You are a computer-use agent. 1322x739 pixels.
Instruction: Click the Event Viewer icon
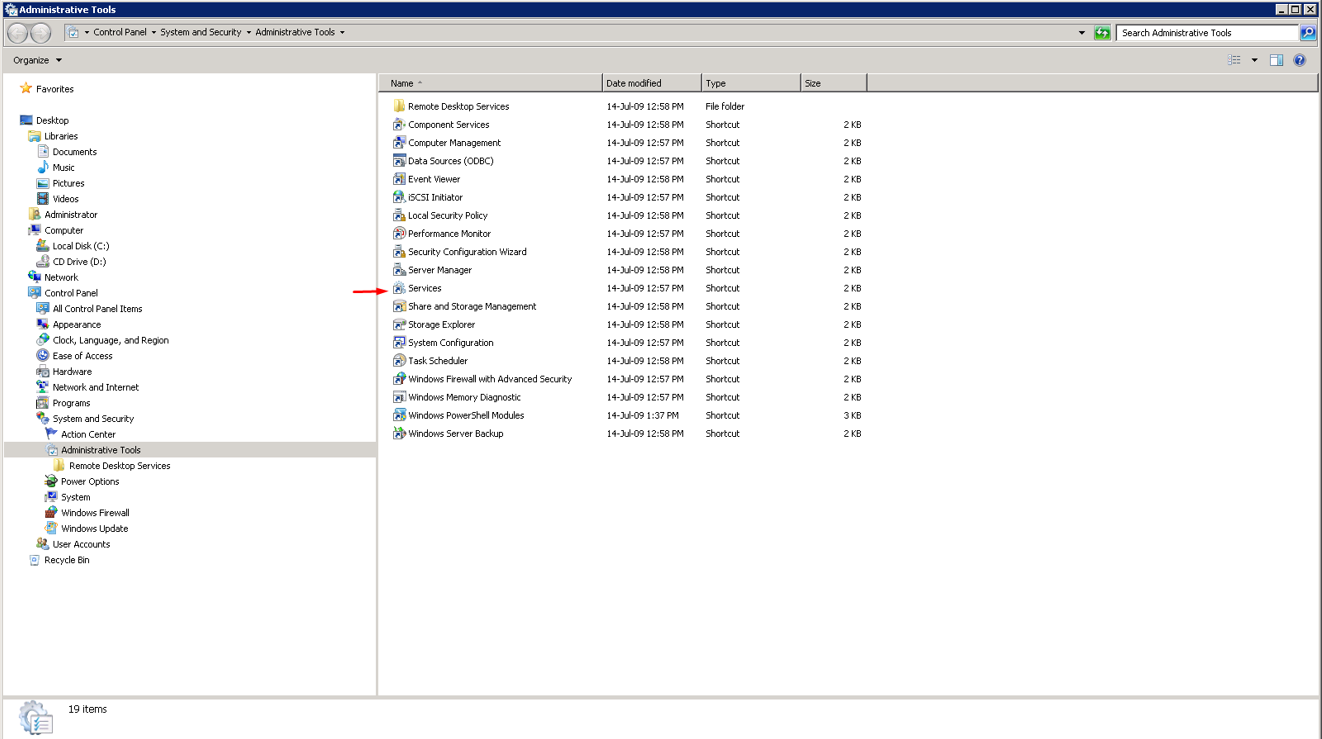tap(399, 179)
